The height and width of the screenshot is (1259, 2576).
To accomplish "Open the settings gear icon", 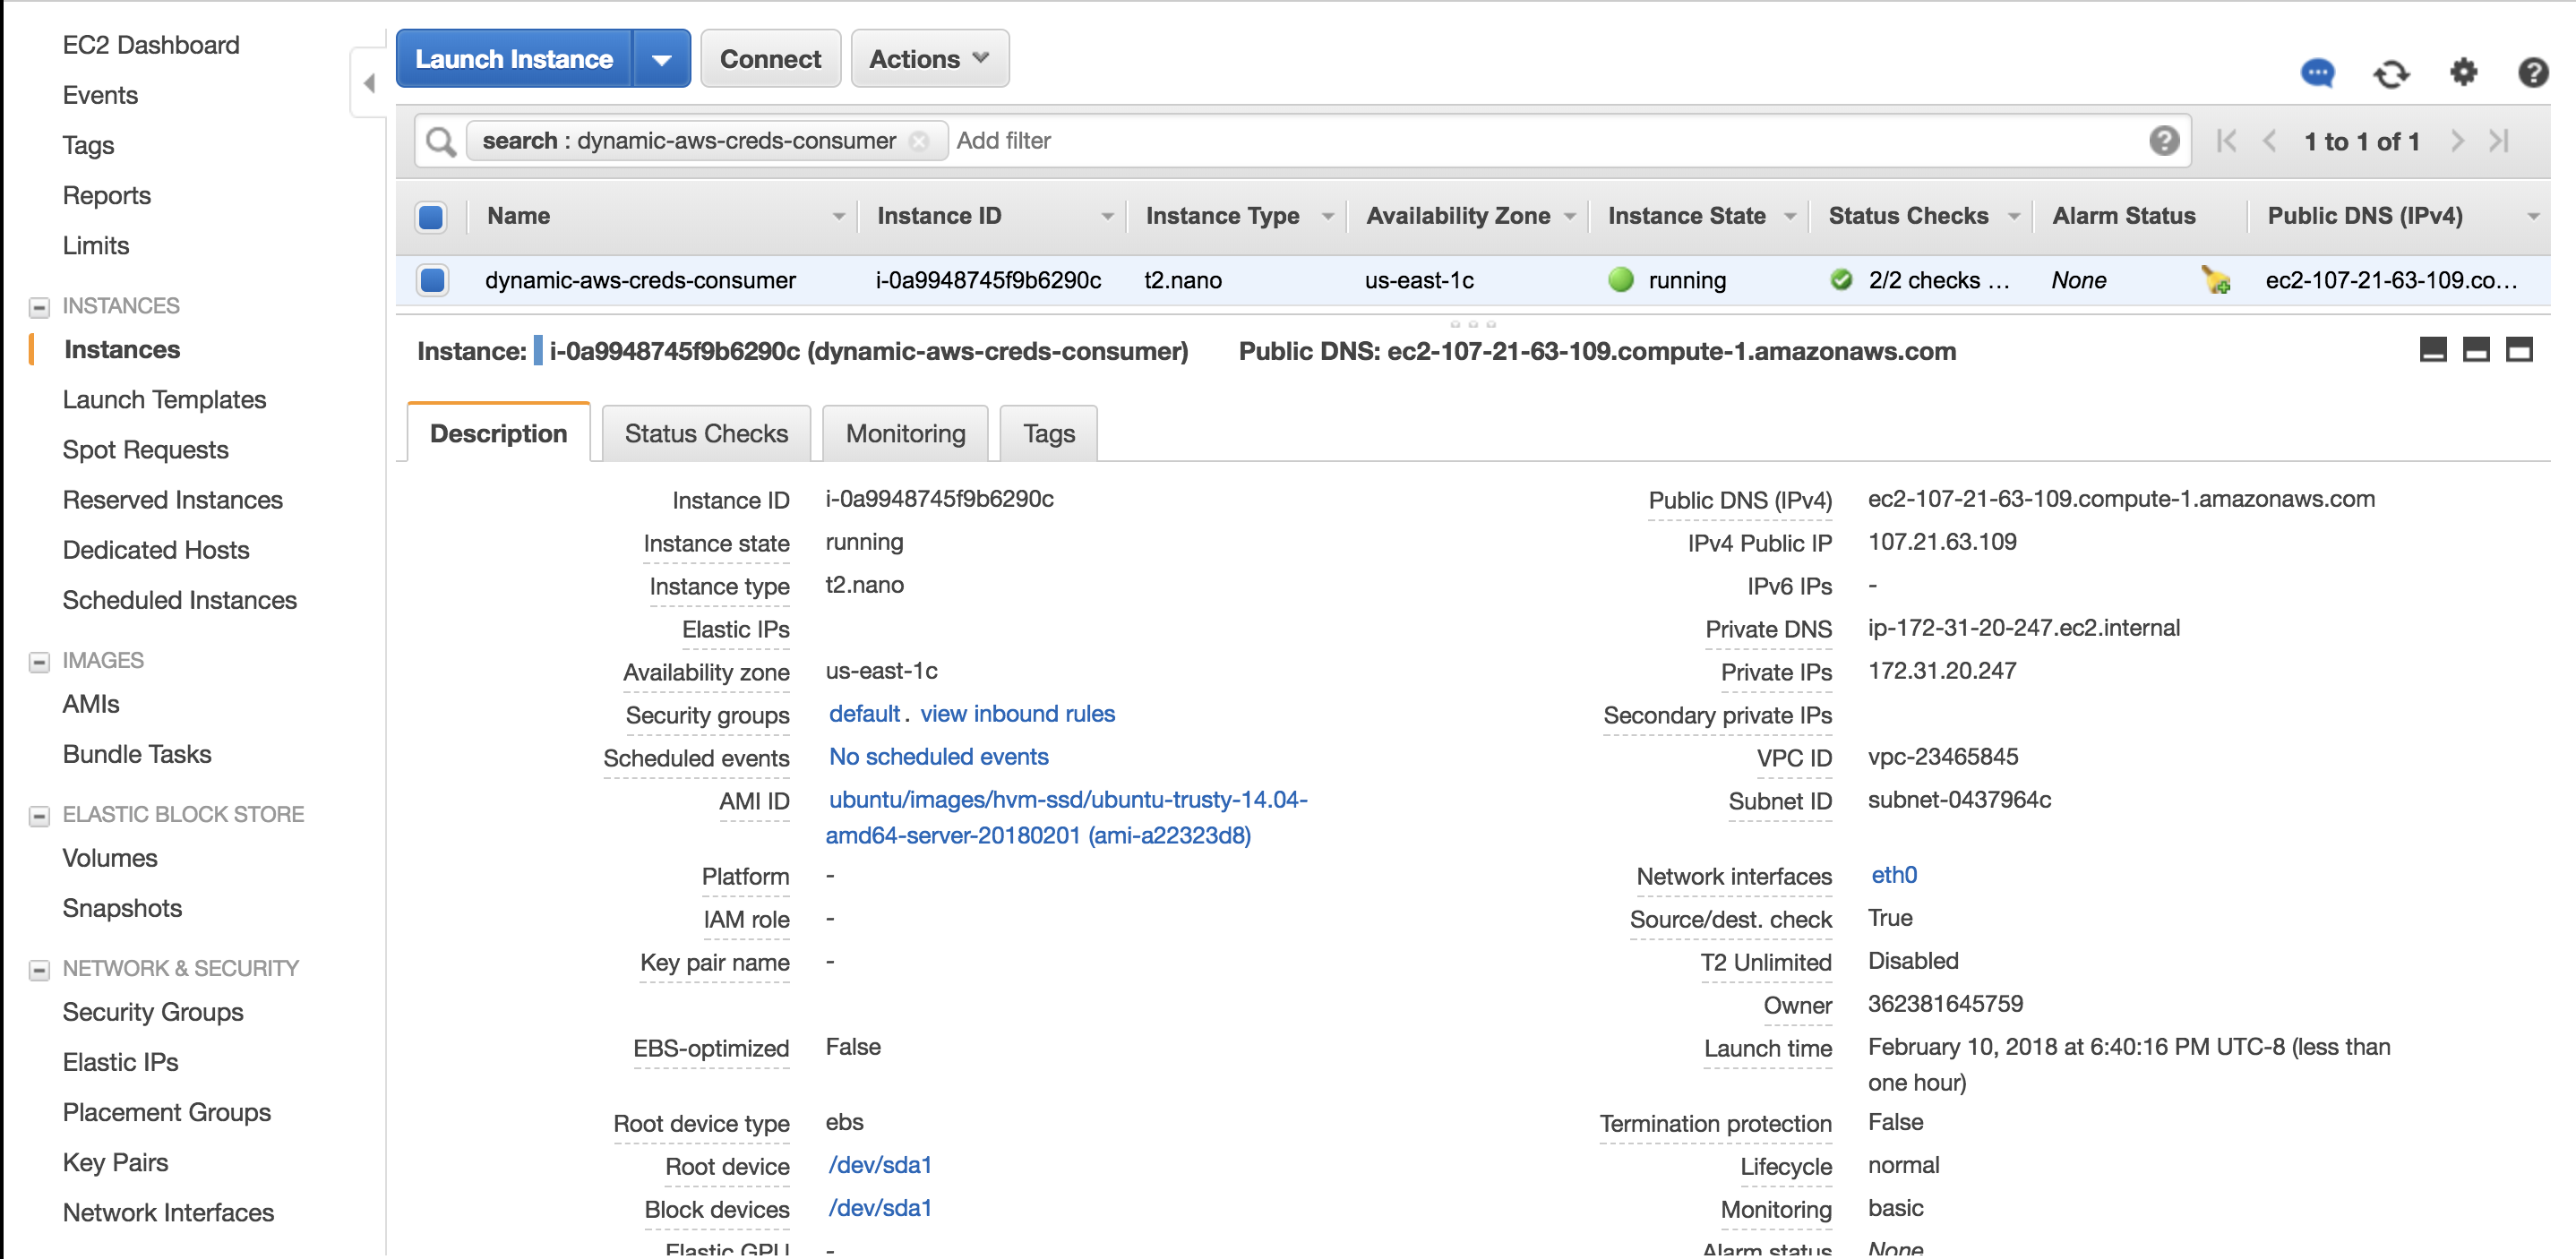I will point(2463,72).
